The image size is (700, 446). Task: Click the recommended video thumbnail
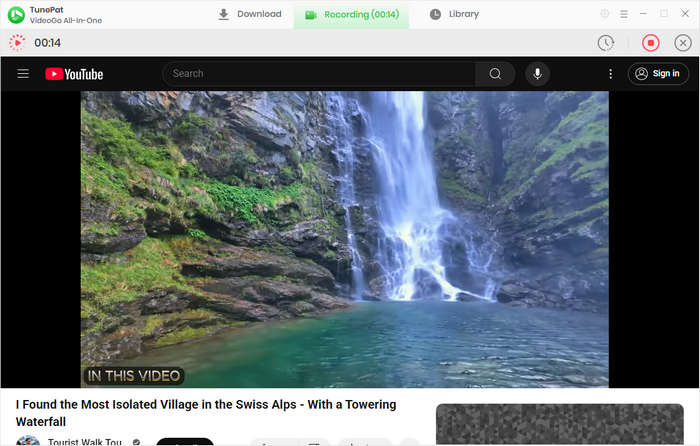[x=560, y=425]
